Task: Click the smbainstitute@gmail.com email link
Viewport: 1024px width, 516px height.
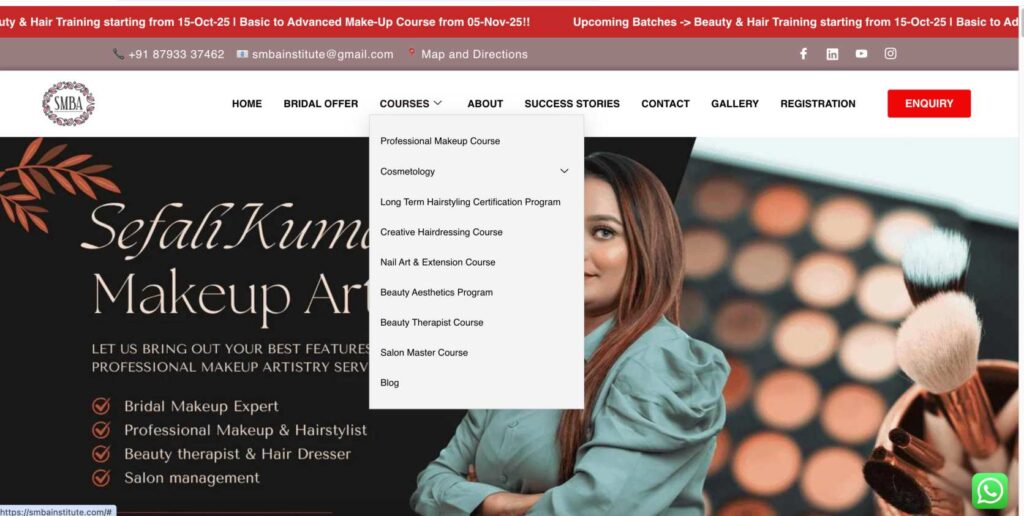Action: click(x=322, y=54)
